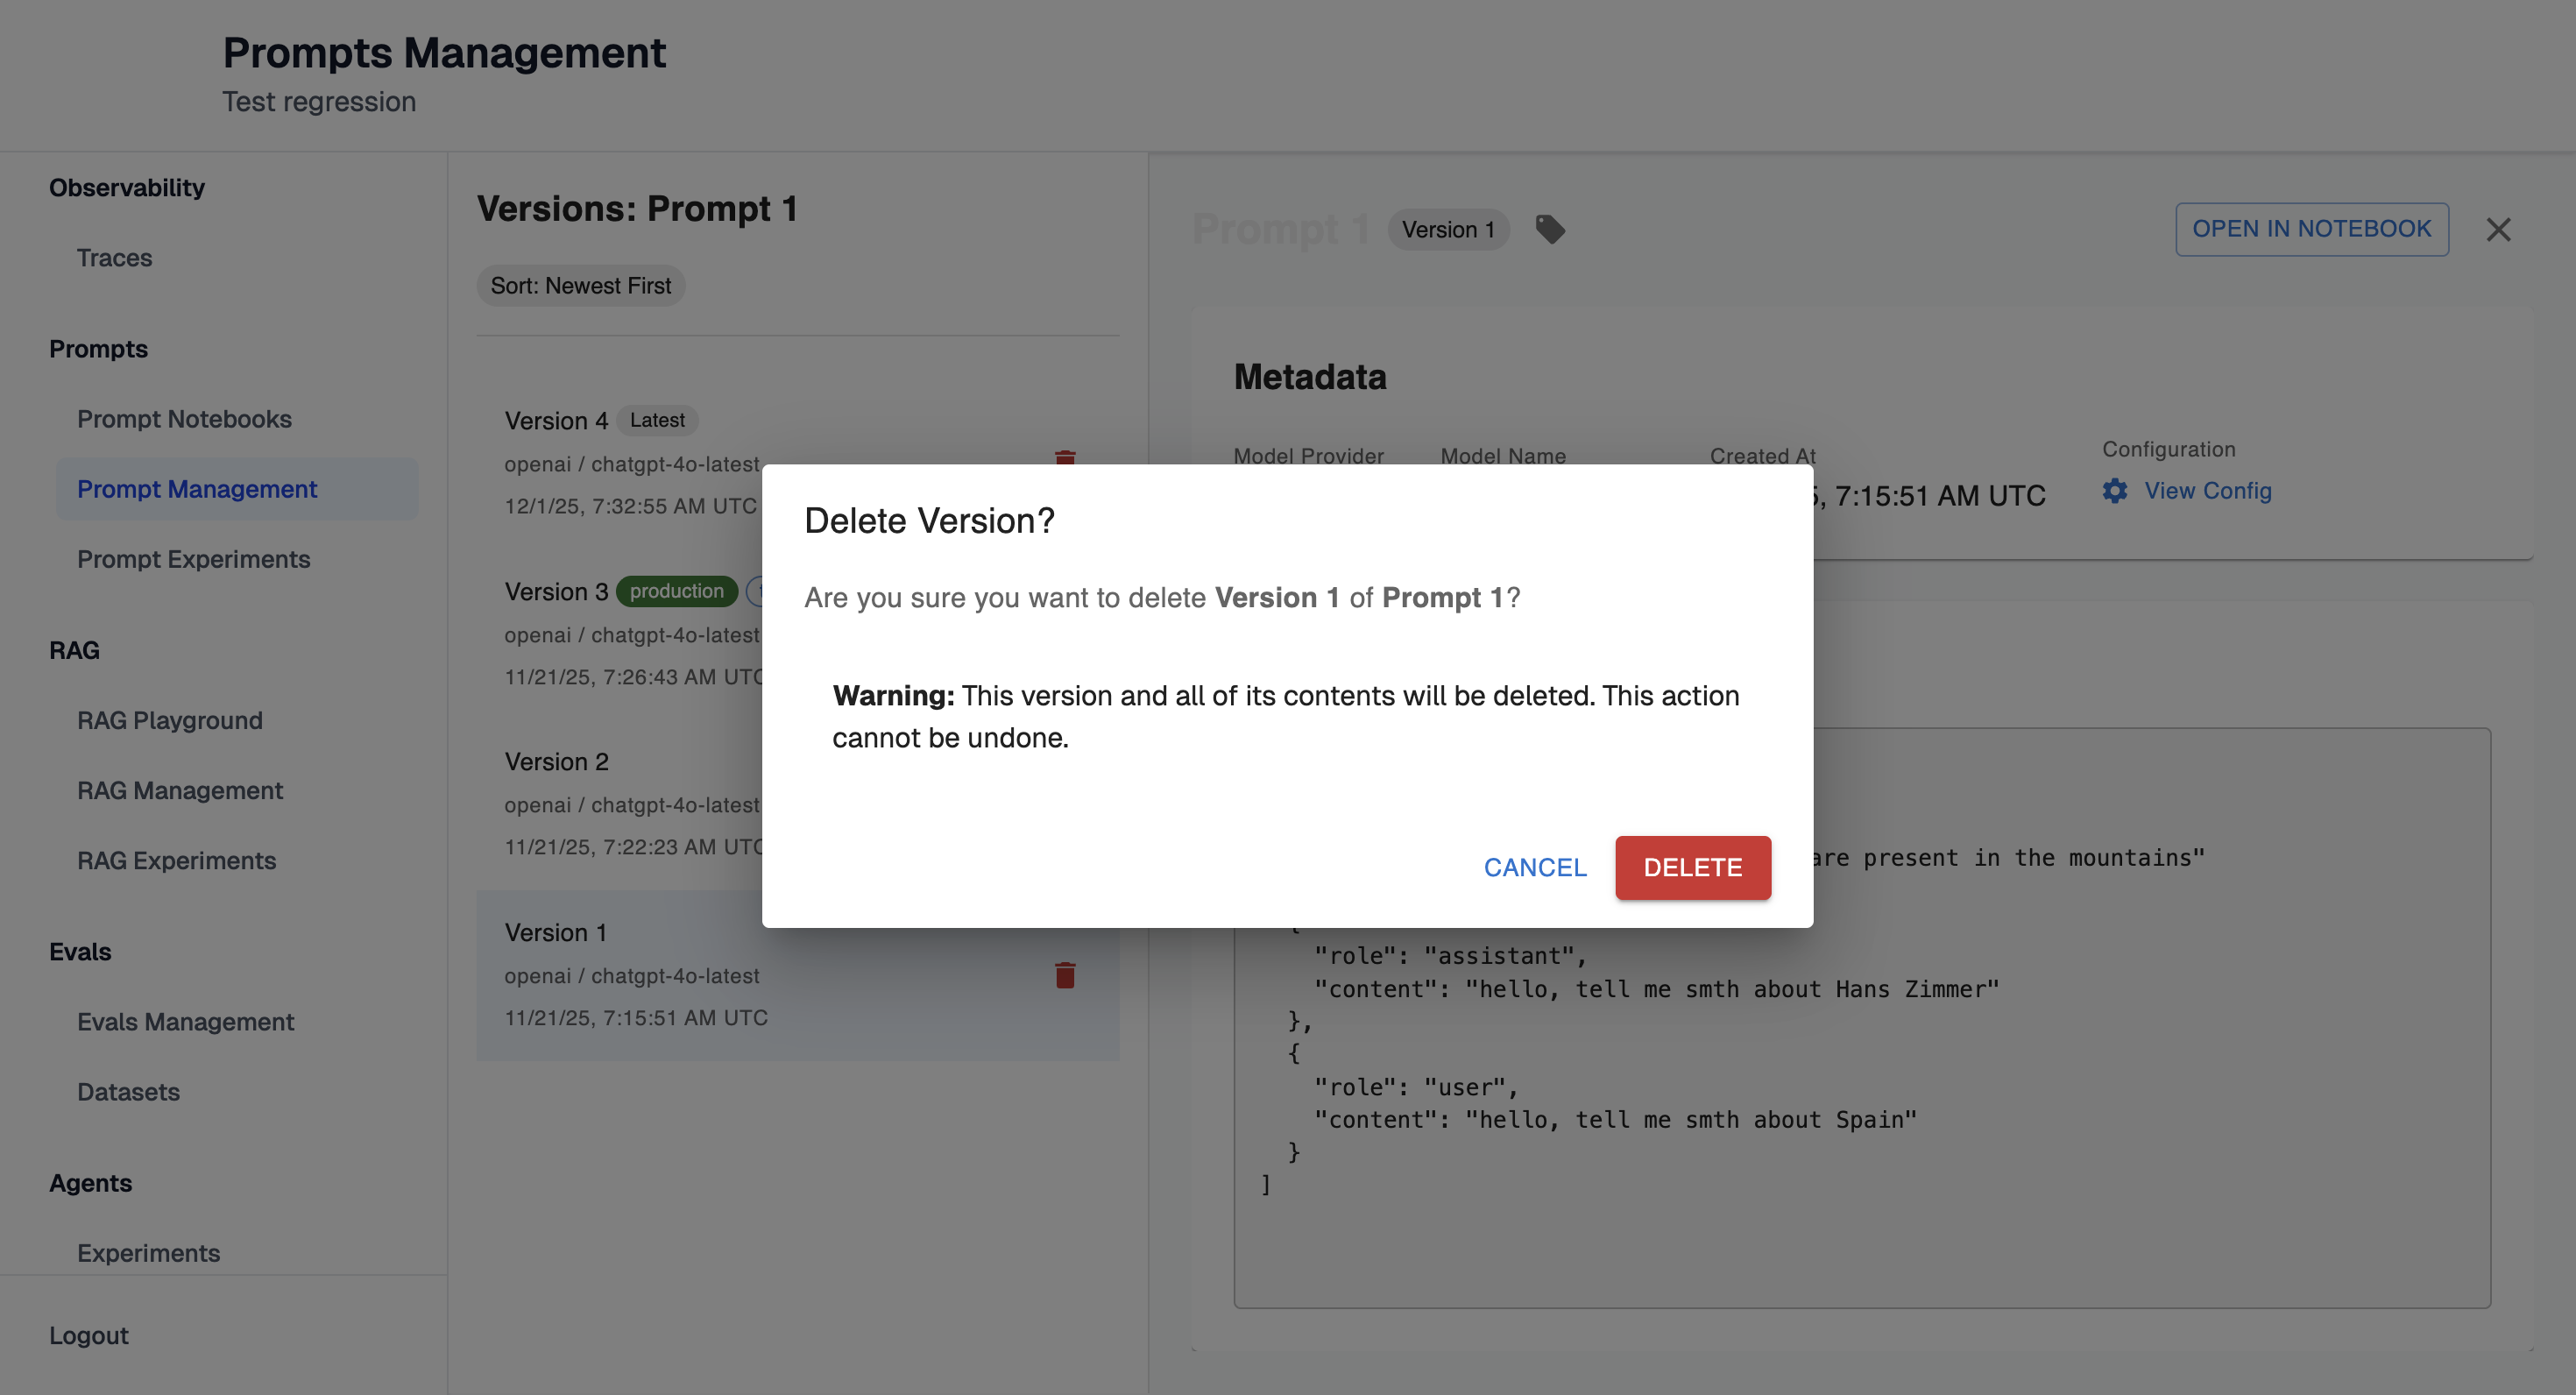Click the production tag on Version 3
The height and width of the screenshot is (1395, 2576).
click(x=676, y=591)
